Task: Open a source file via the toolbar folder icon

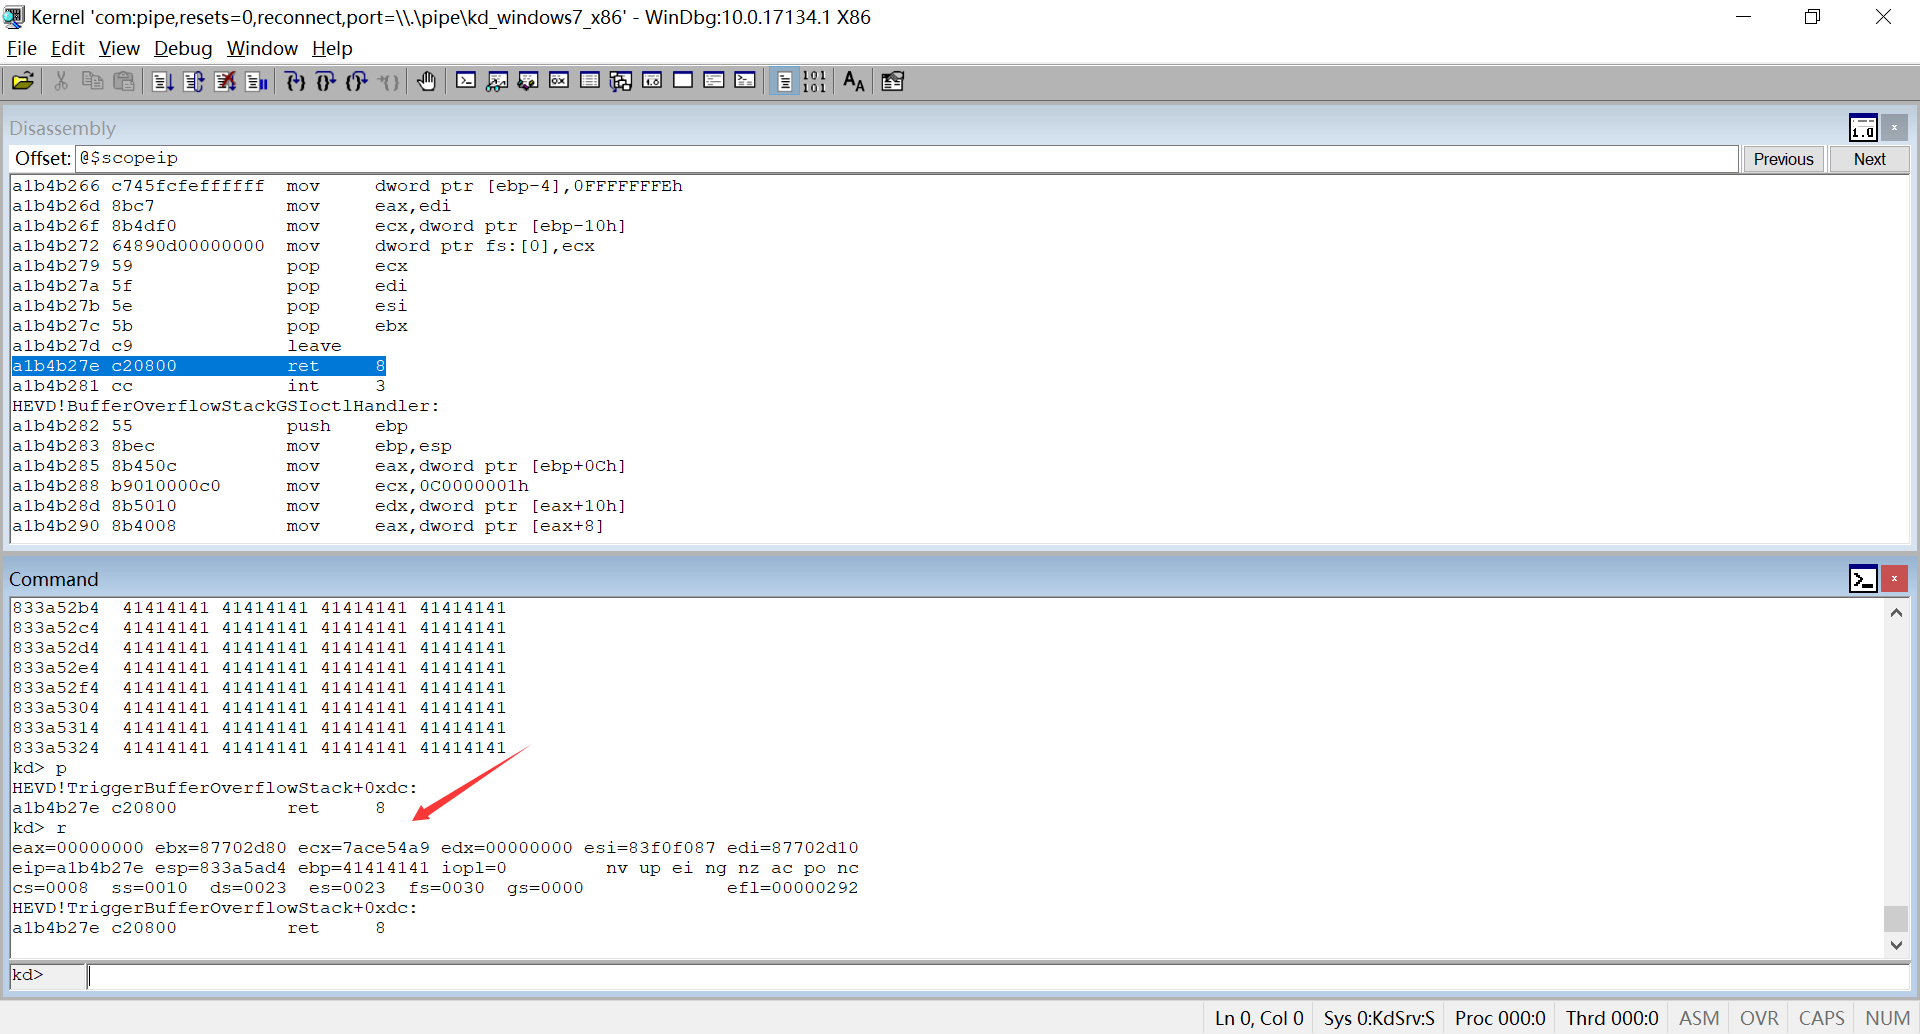Action: coord(23,81)
